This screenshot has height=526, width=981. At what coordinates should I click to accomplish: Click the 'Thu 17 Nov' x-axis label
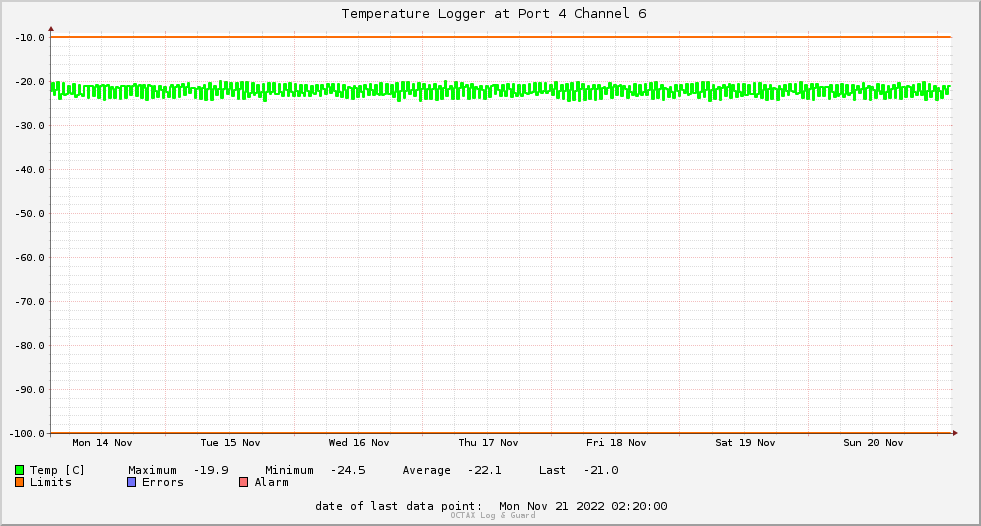coord(488,443)
